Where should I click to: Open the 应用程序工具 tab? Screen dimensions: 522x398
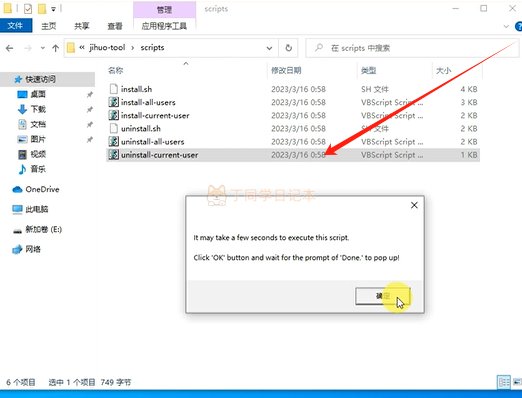point(164,26)
